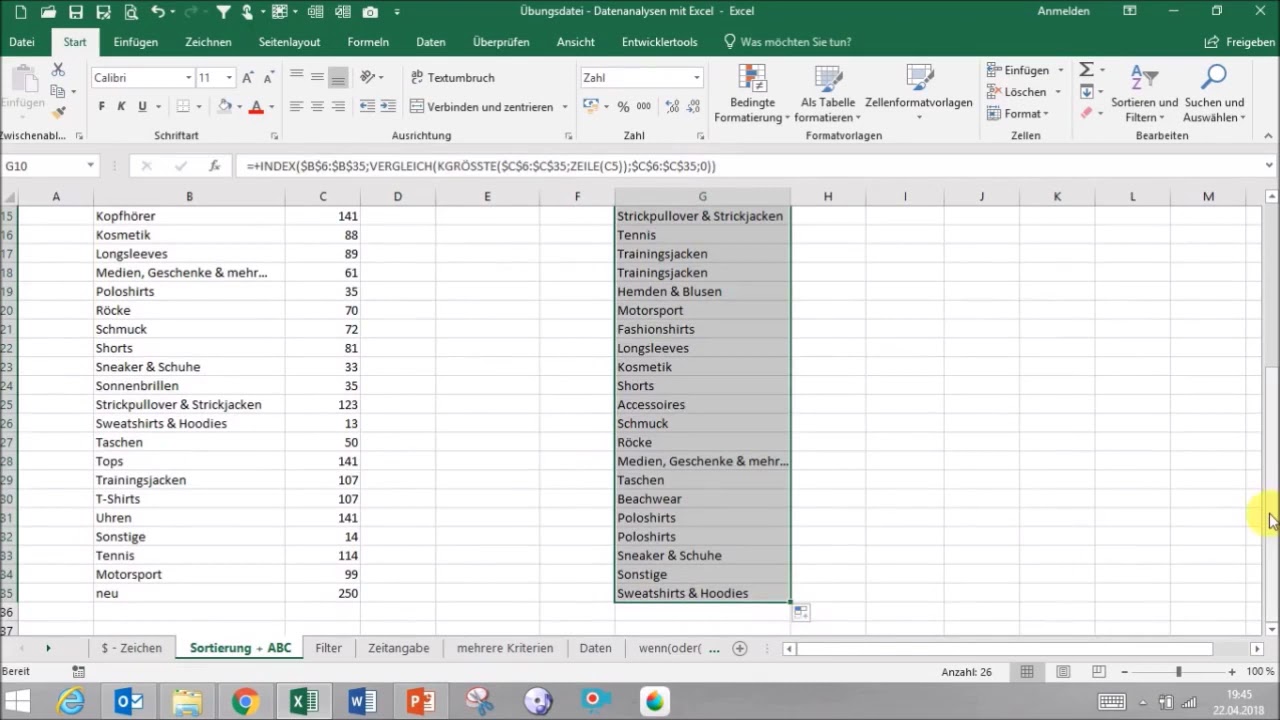Click the macro recording icon in the status bar
Viewport: 1280px width, 720px height.
pyautogui.click(x=79, y=672)
